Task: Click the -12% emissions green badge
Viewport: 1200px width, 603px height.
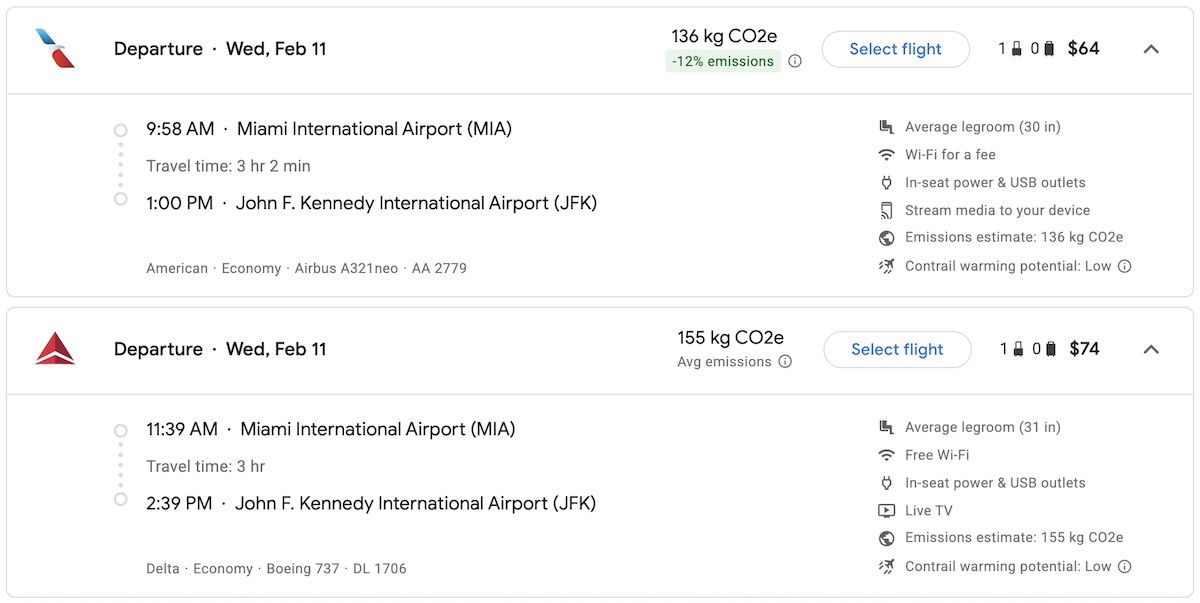Action: [x=723, y=61]
